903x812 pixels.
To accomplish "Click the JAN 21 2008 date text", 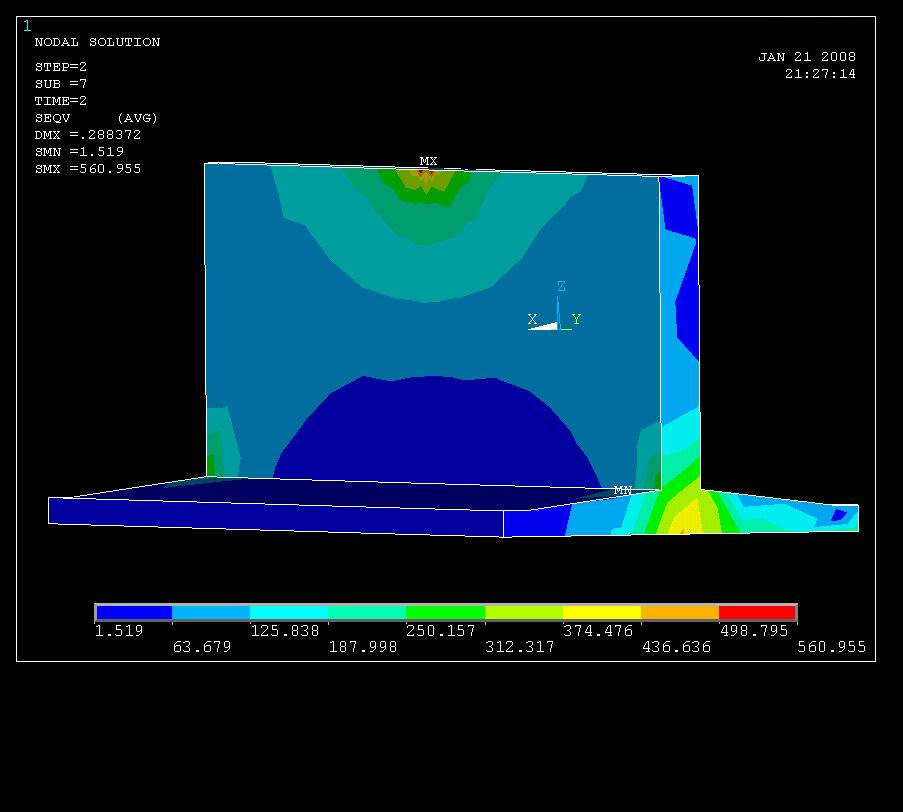I will 807,57.
